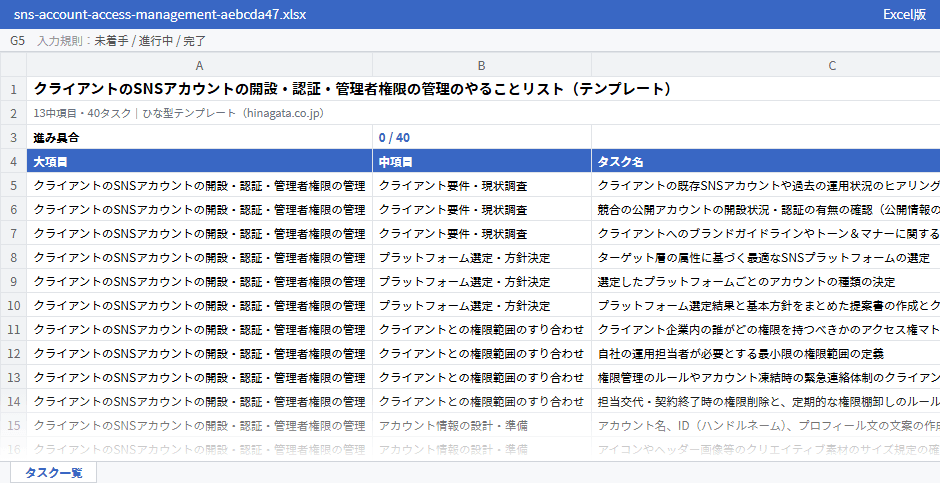Click the G5 cell reference box
The image size is (940, 483).
point(17,41)
